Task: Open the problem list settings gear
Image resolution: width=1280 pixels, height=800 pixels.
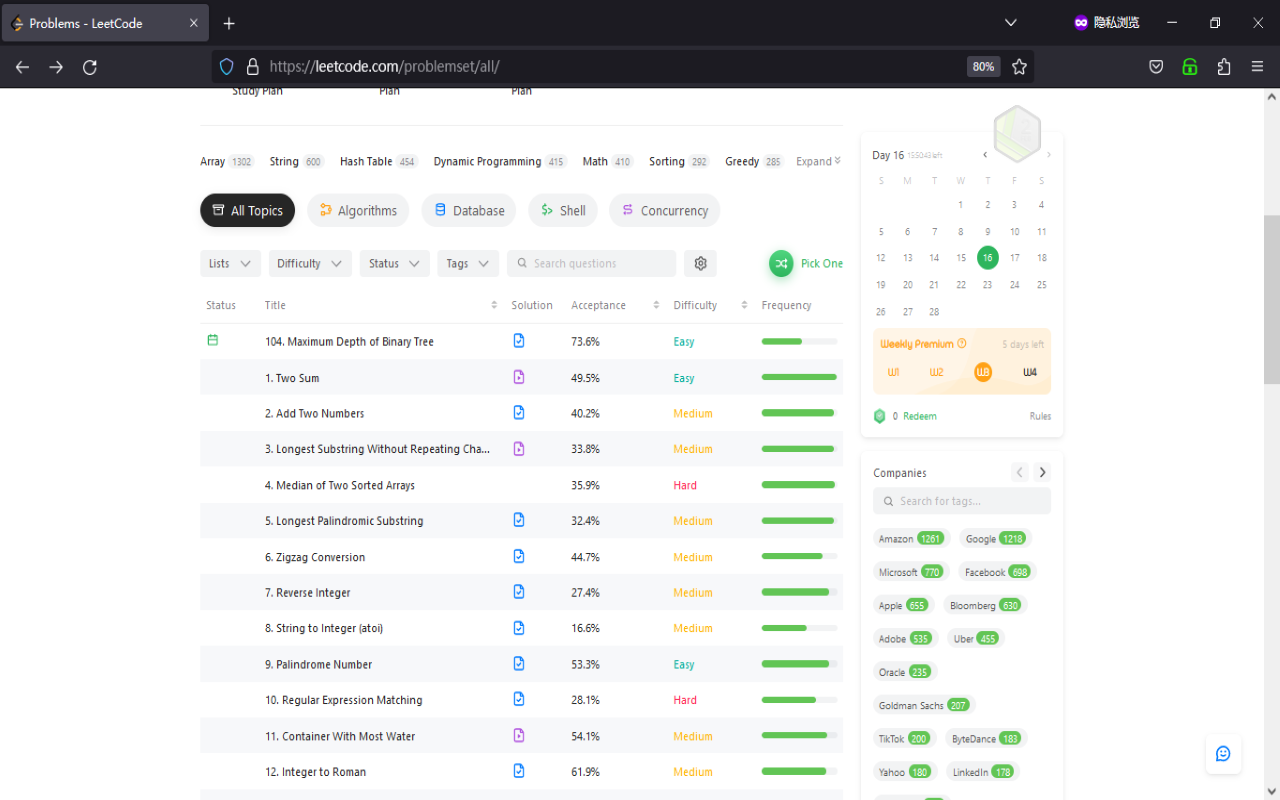Action: [700, 263]
